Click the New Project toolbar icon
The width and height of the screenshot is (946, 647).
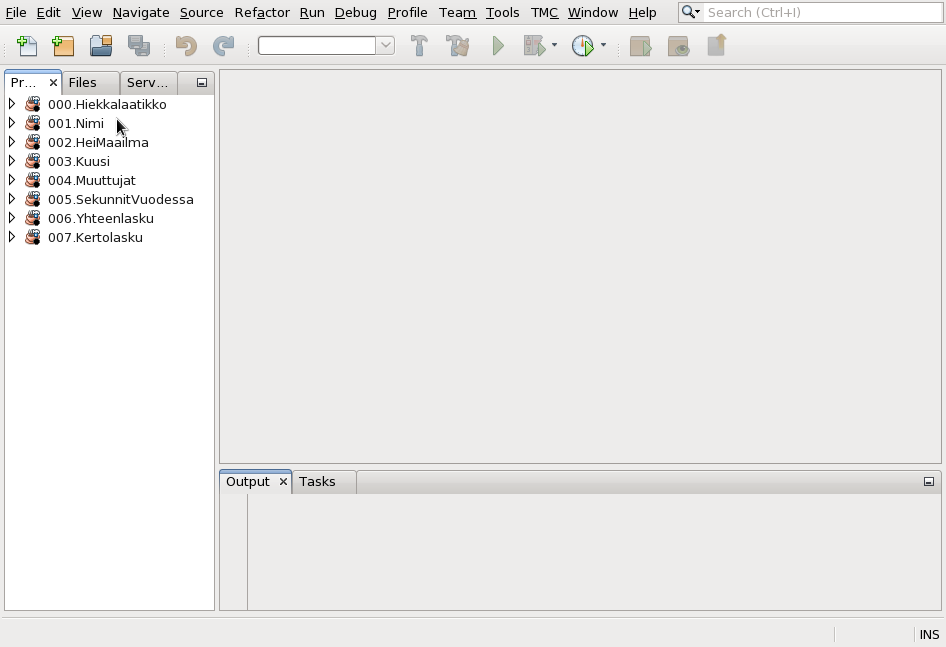[x=63, y=46]
